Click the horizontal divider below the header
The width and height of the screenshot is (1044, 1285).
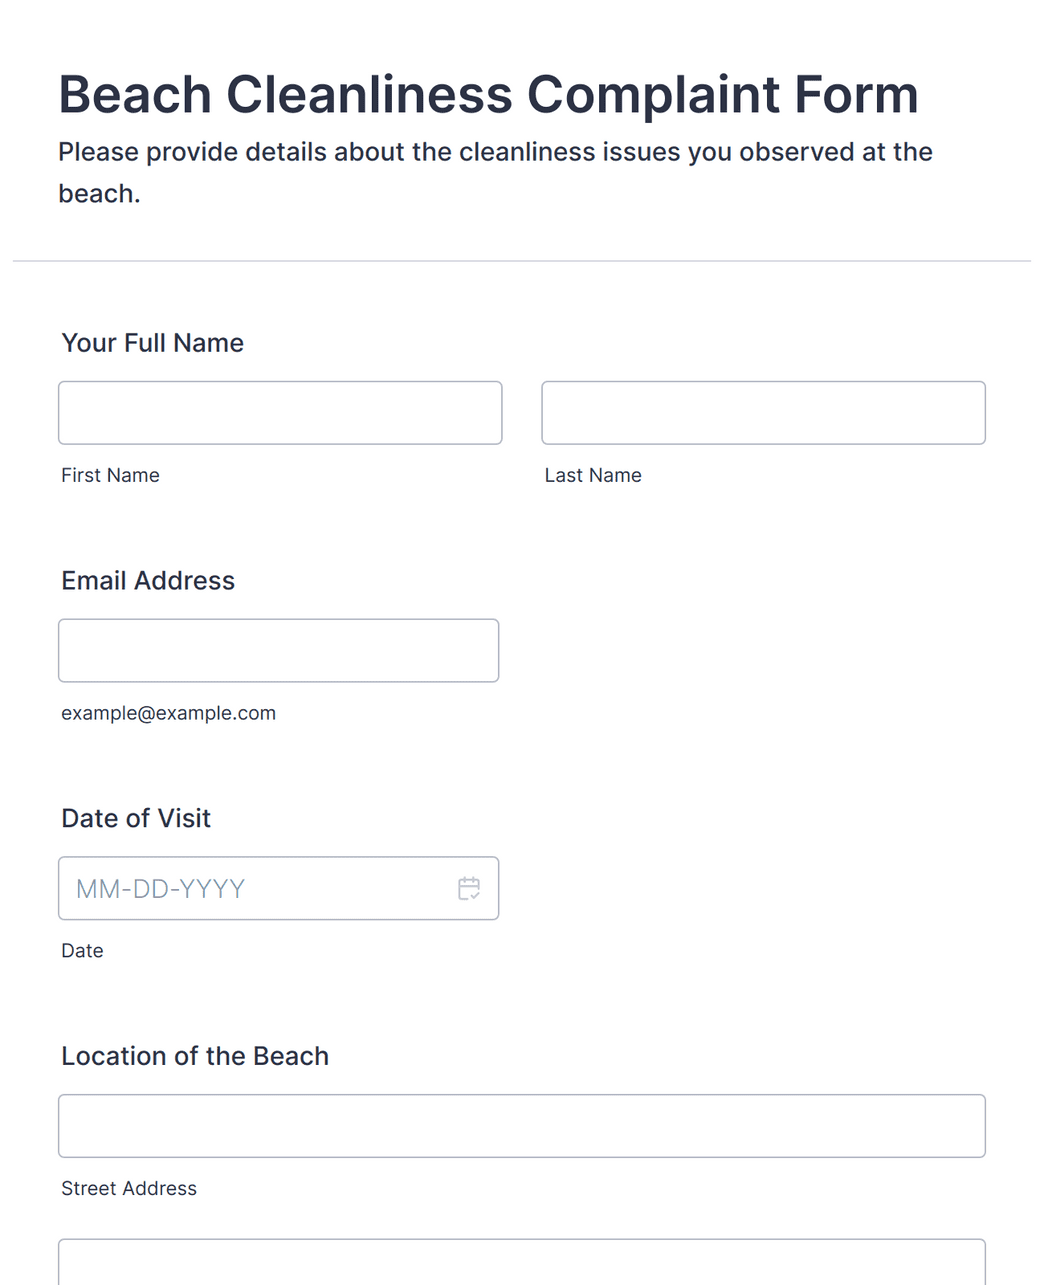tap(522, 261)
